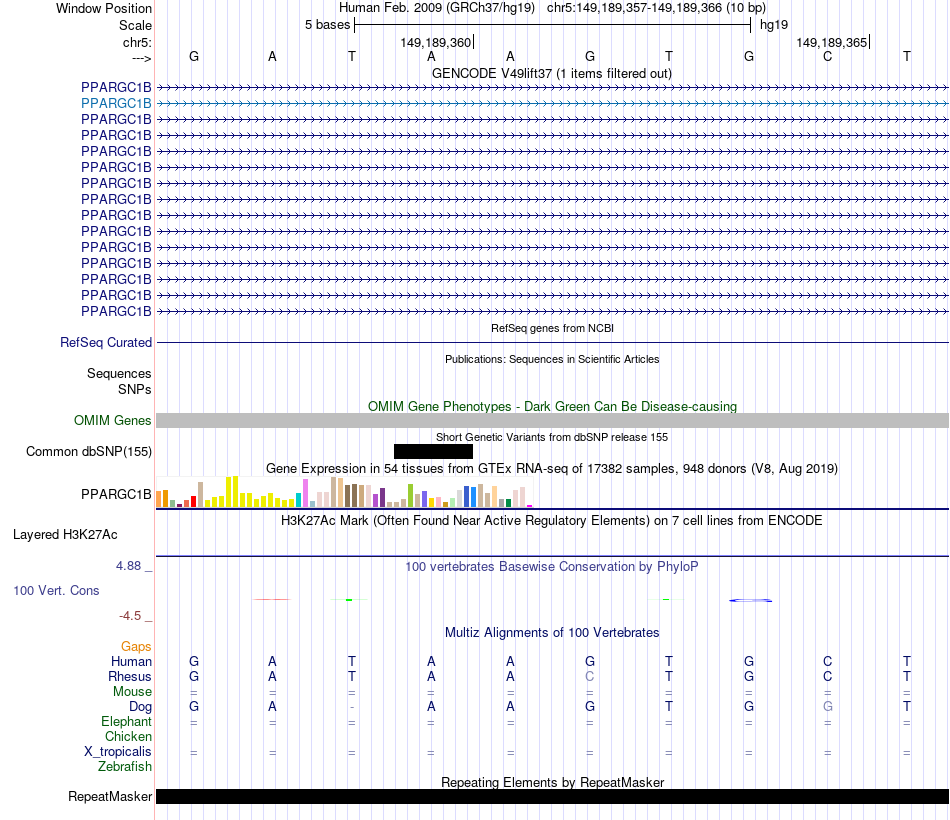Viewport: 950px width, 820px height.
Task: Open the OMIM Gene Phenotypes track title
Action: click(x=552, y=406)
